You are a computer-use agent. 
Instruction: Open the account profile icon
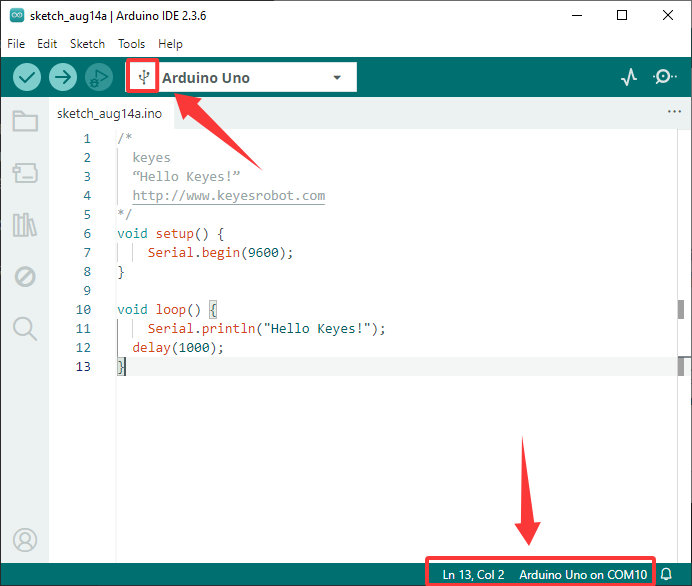click(25, 540)
